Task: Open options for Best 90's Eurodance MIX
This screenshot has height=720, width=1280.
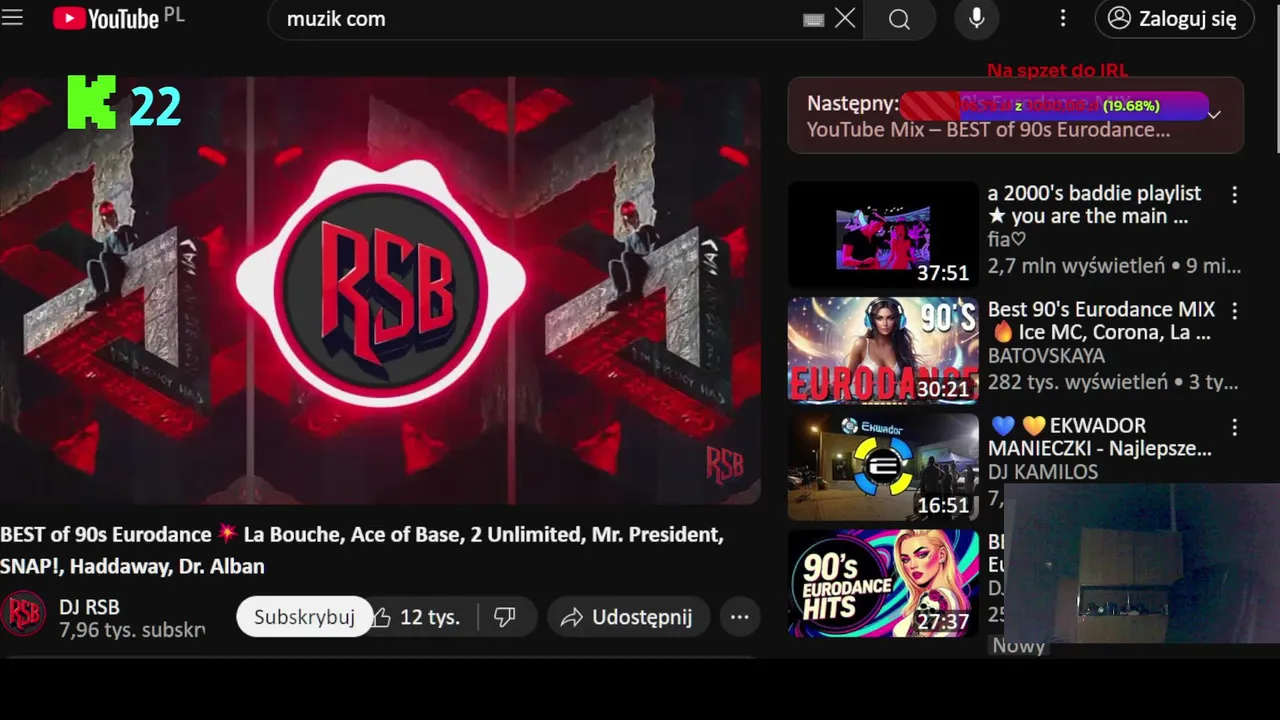Action: click(1235, 311)
